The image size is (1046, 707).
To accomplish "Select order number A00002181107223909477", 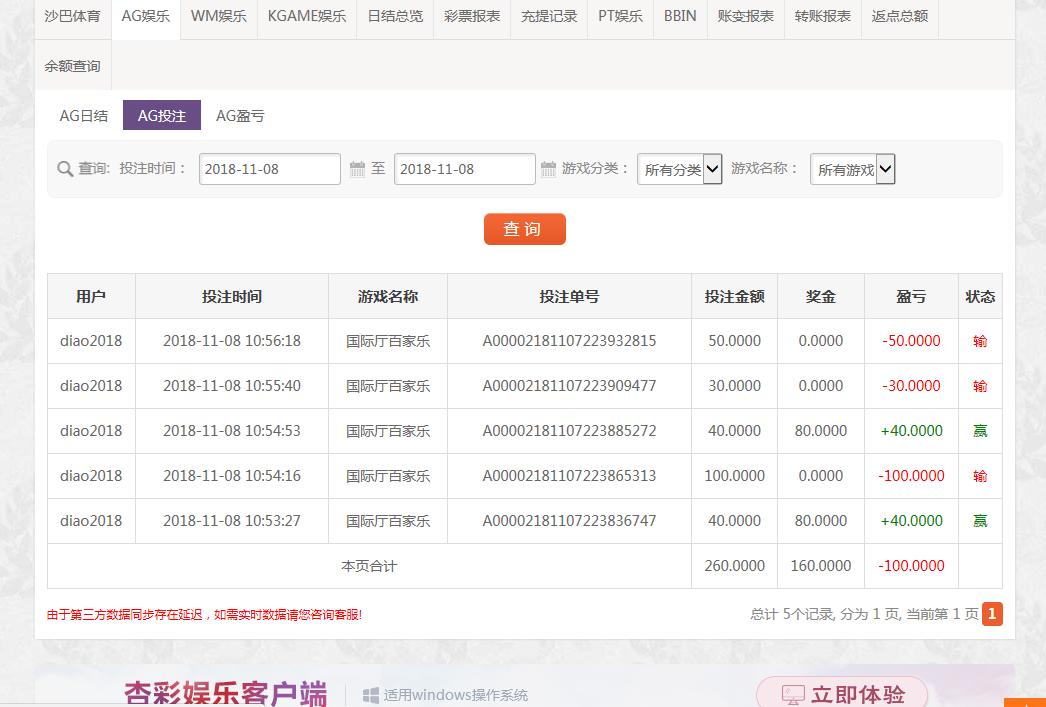I will (569, 386).
